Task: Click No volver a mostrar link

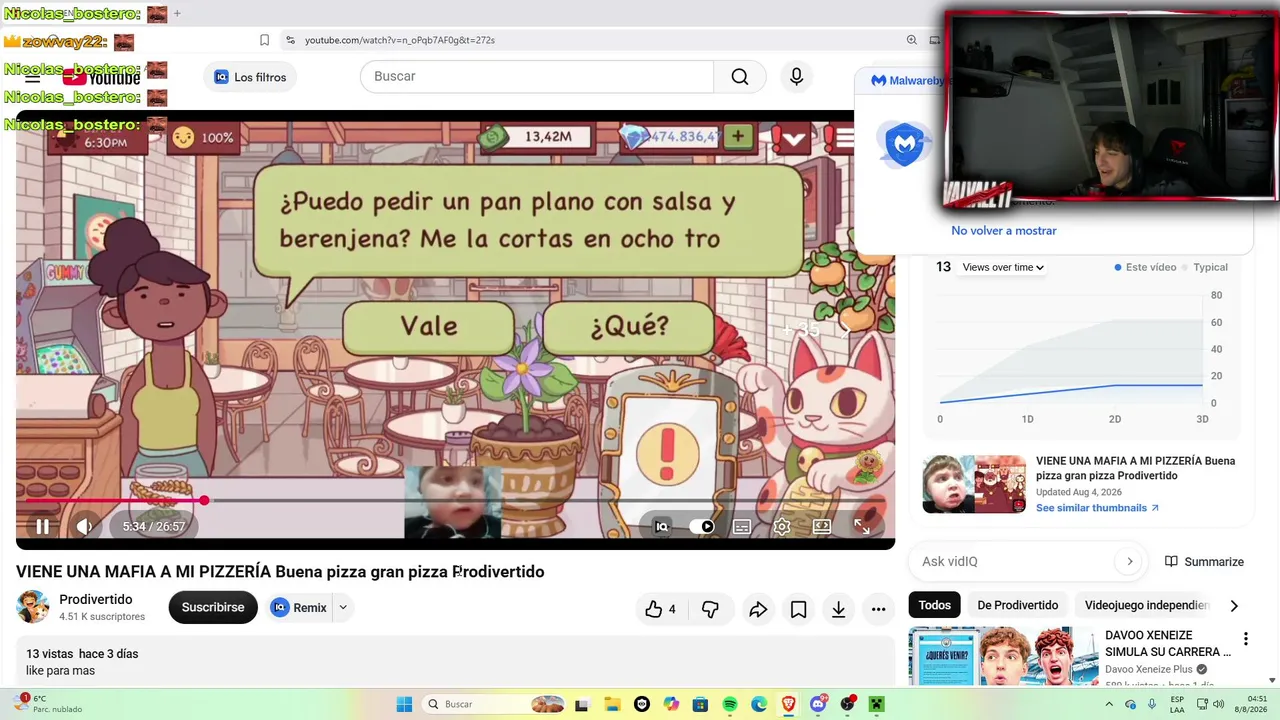Action: coord(1004,230)
